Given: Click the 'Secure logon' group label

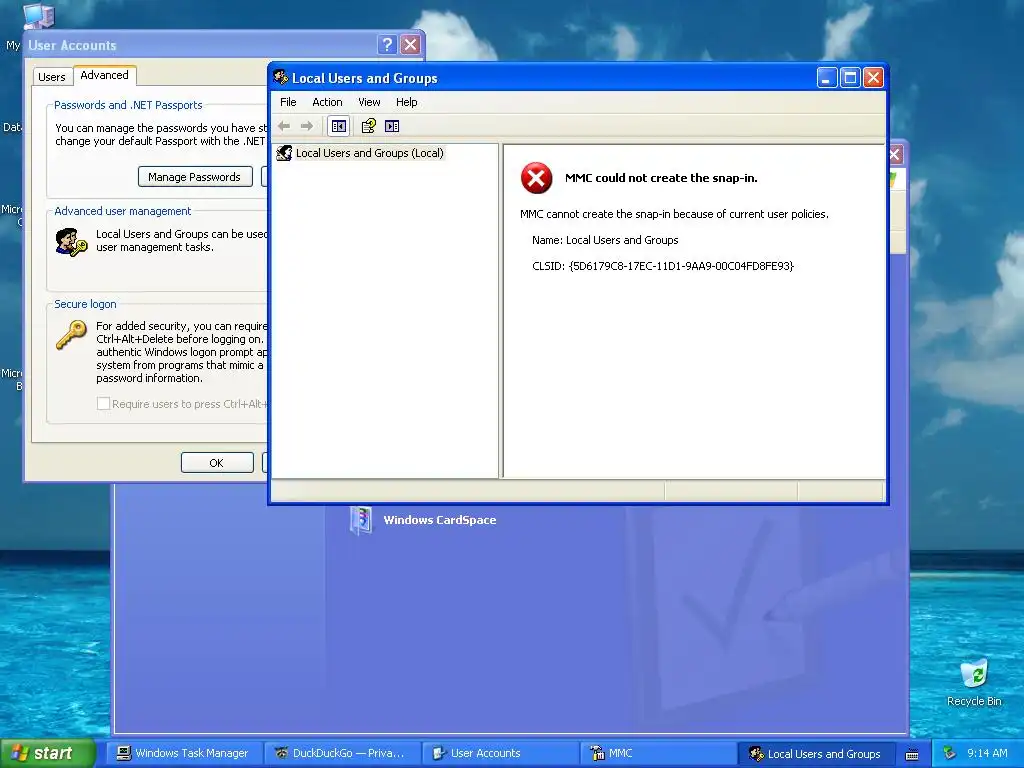Looking at the screenshot, I should 86,304.
